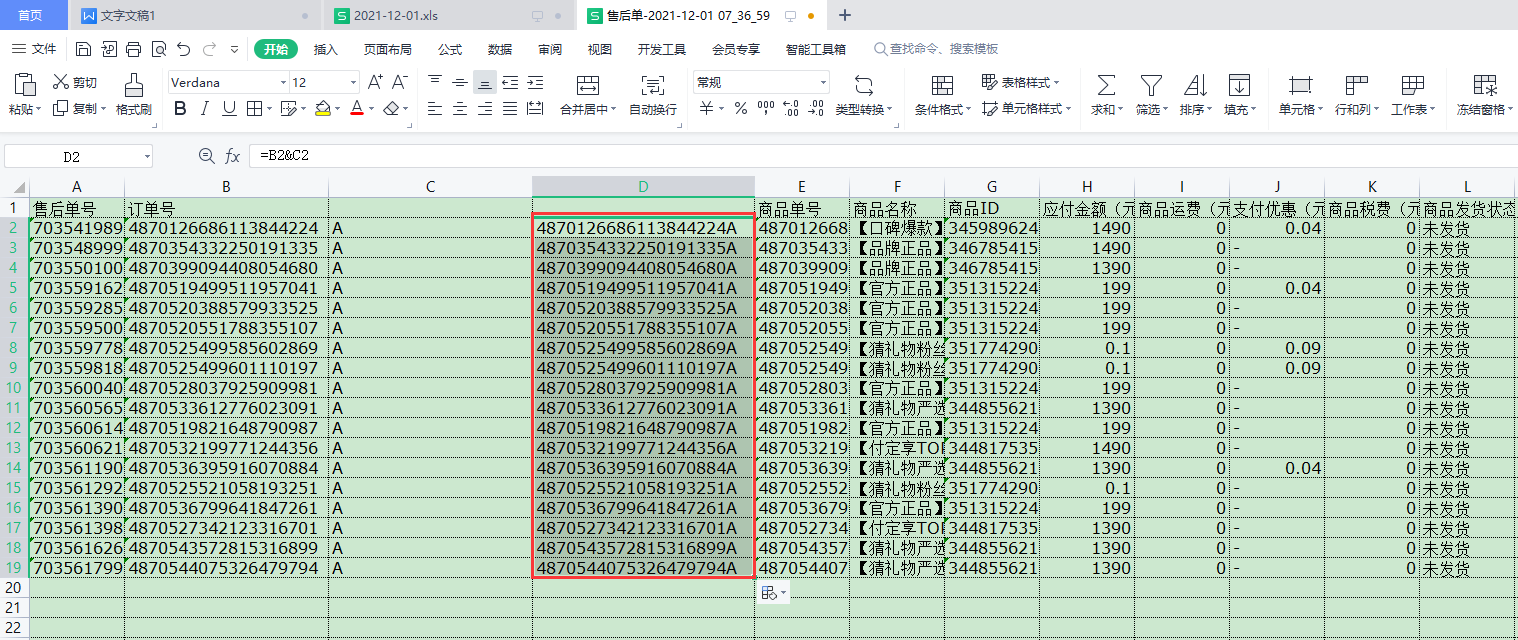Add a new document tab with plus
The height and width of the screenshot is (640, 1518).
tap(845, 16)
